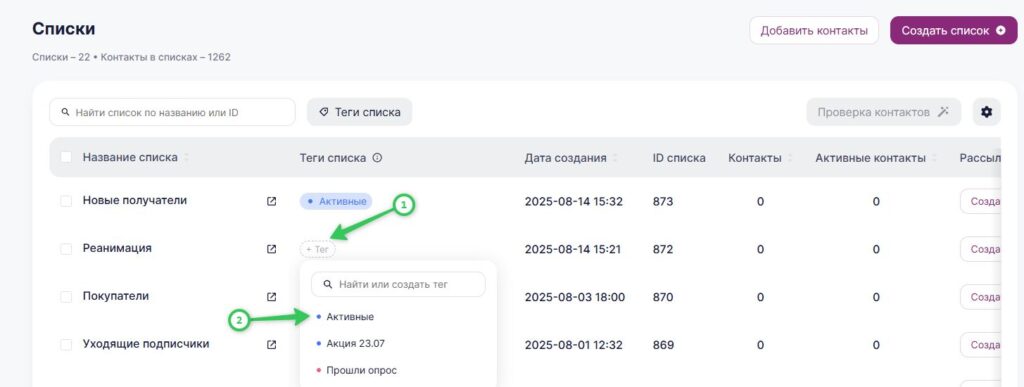
Task: Open the Уходящие подписчики list via external-link icon
Action: (272, 345)
